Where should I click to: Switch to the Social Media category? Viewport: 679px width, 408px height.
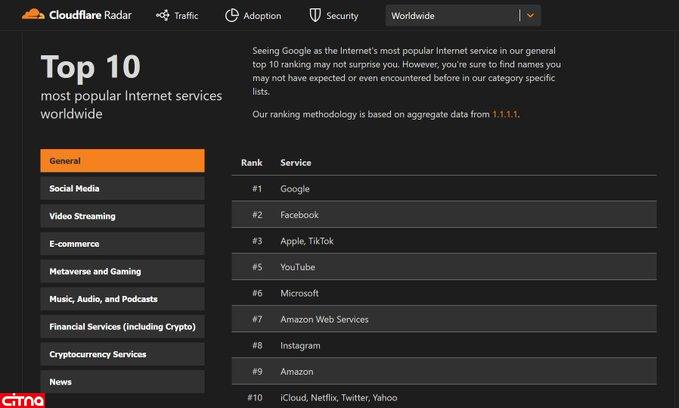(x=122, y=188)
